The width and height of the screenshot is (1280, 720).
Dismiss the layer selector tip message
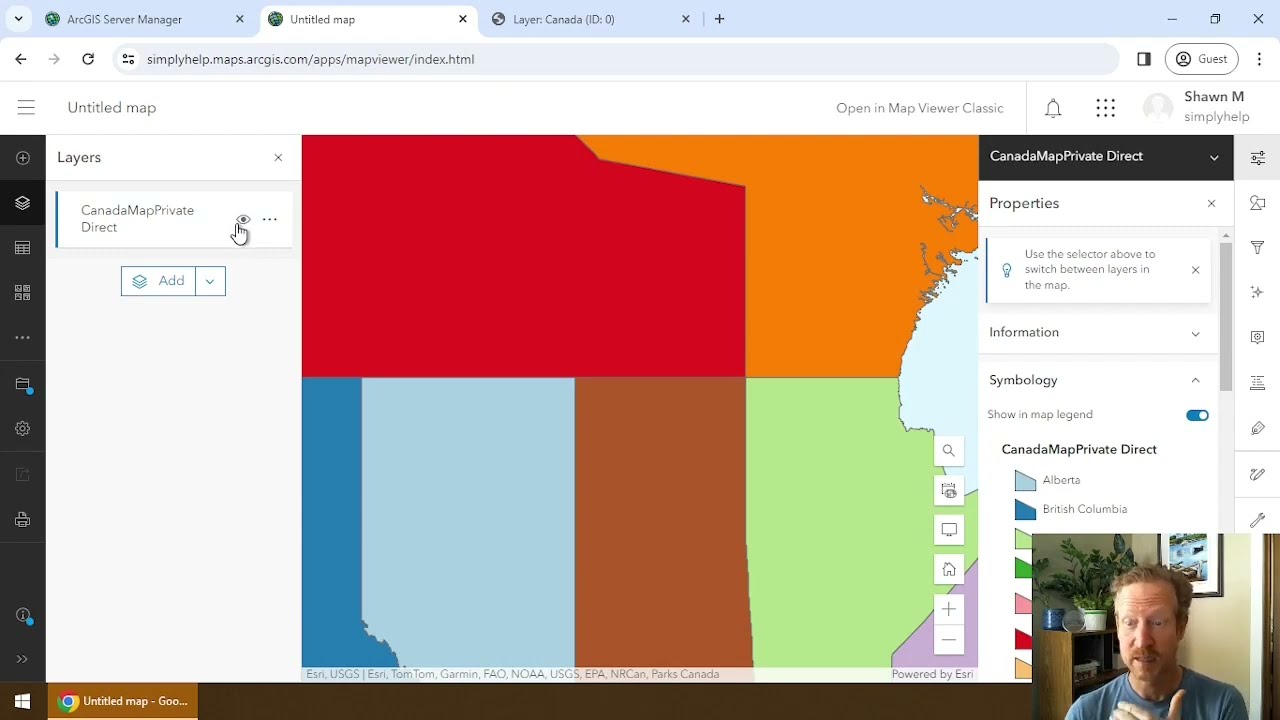1195,270
